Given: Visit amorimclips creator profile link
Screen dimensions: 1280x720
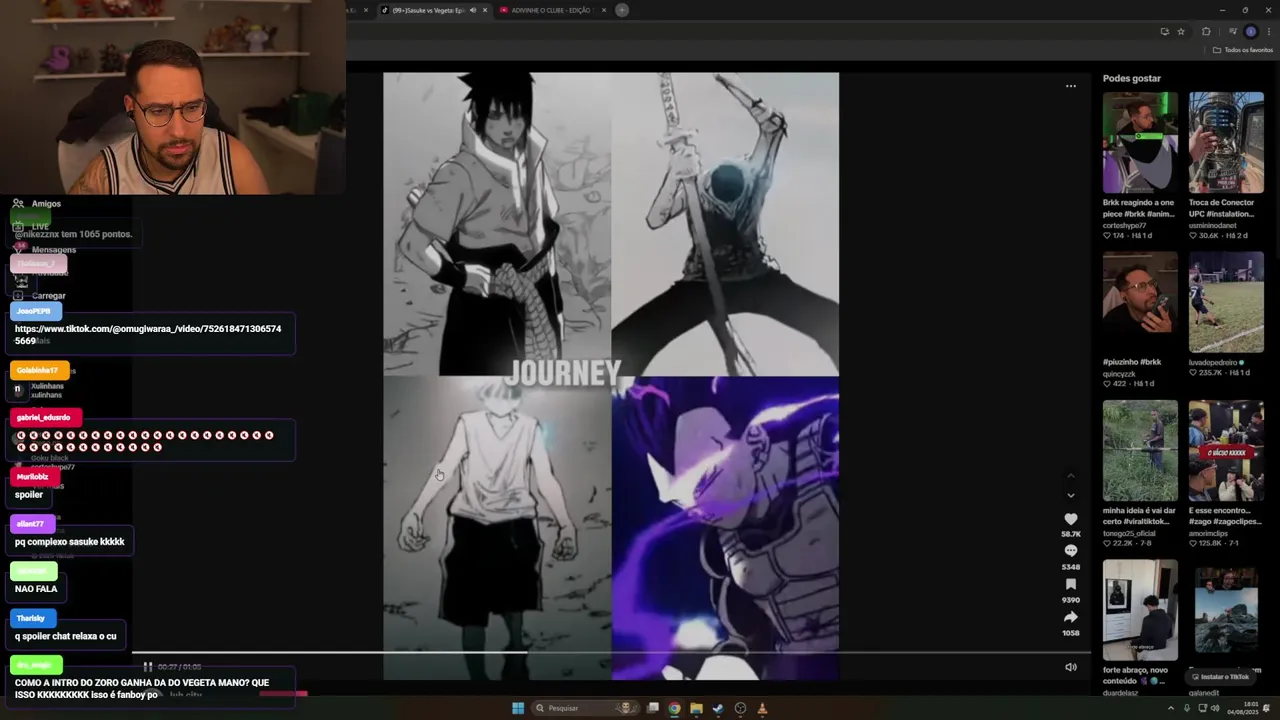Looking at the screenshot, I should (x=1211, y=533).
